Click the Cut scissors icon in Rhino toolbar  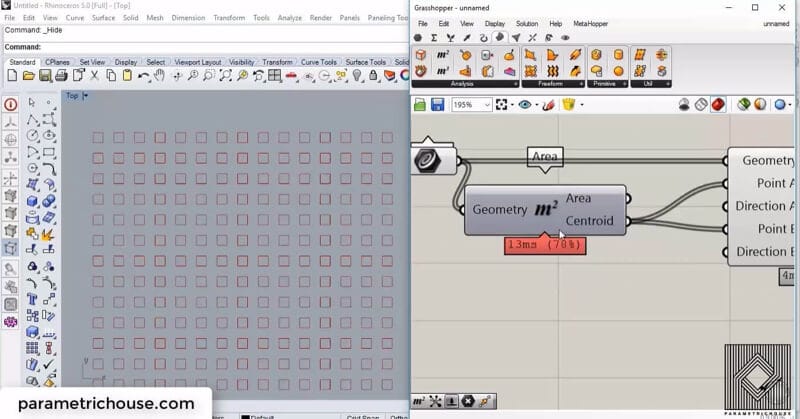click(x=94, y=76)
